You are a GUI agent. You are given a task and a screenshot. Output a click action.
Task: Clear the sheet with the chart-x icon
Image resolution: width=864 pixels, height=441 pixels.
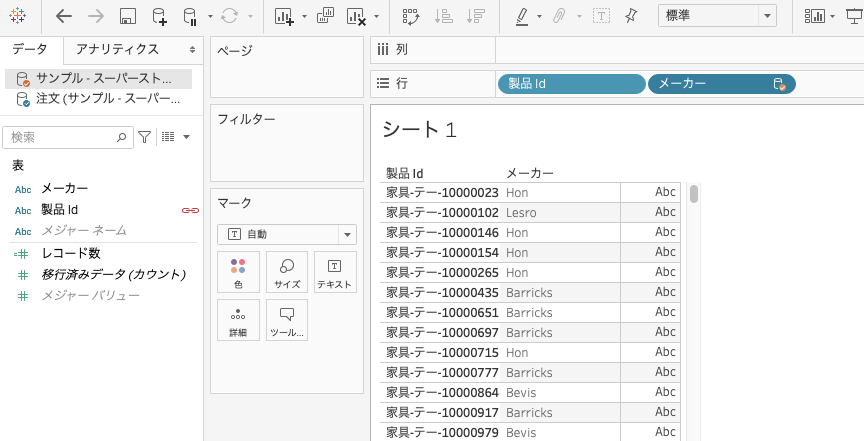[357, 17]
